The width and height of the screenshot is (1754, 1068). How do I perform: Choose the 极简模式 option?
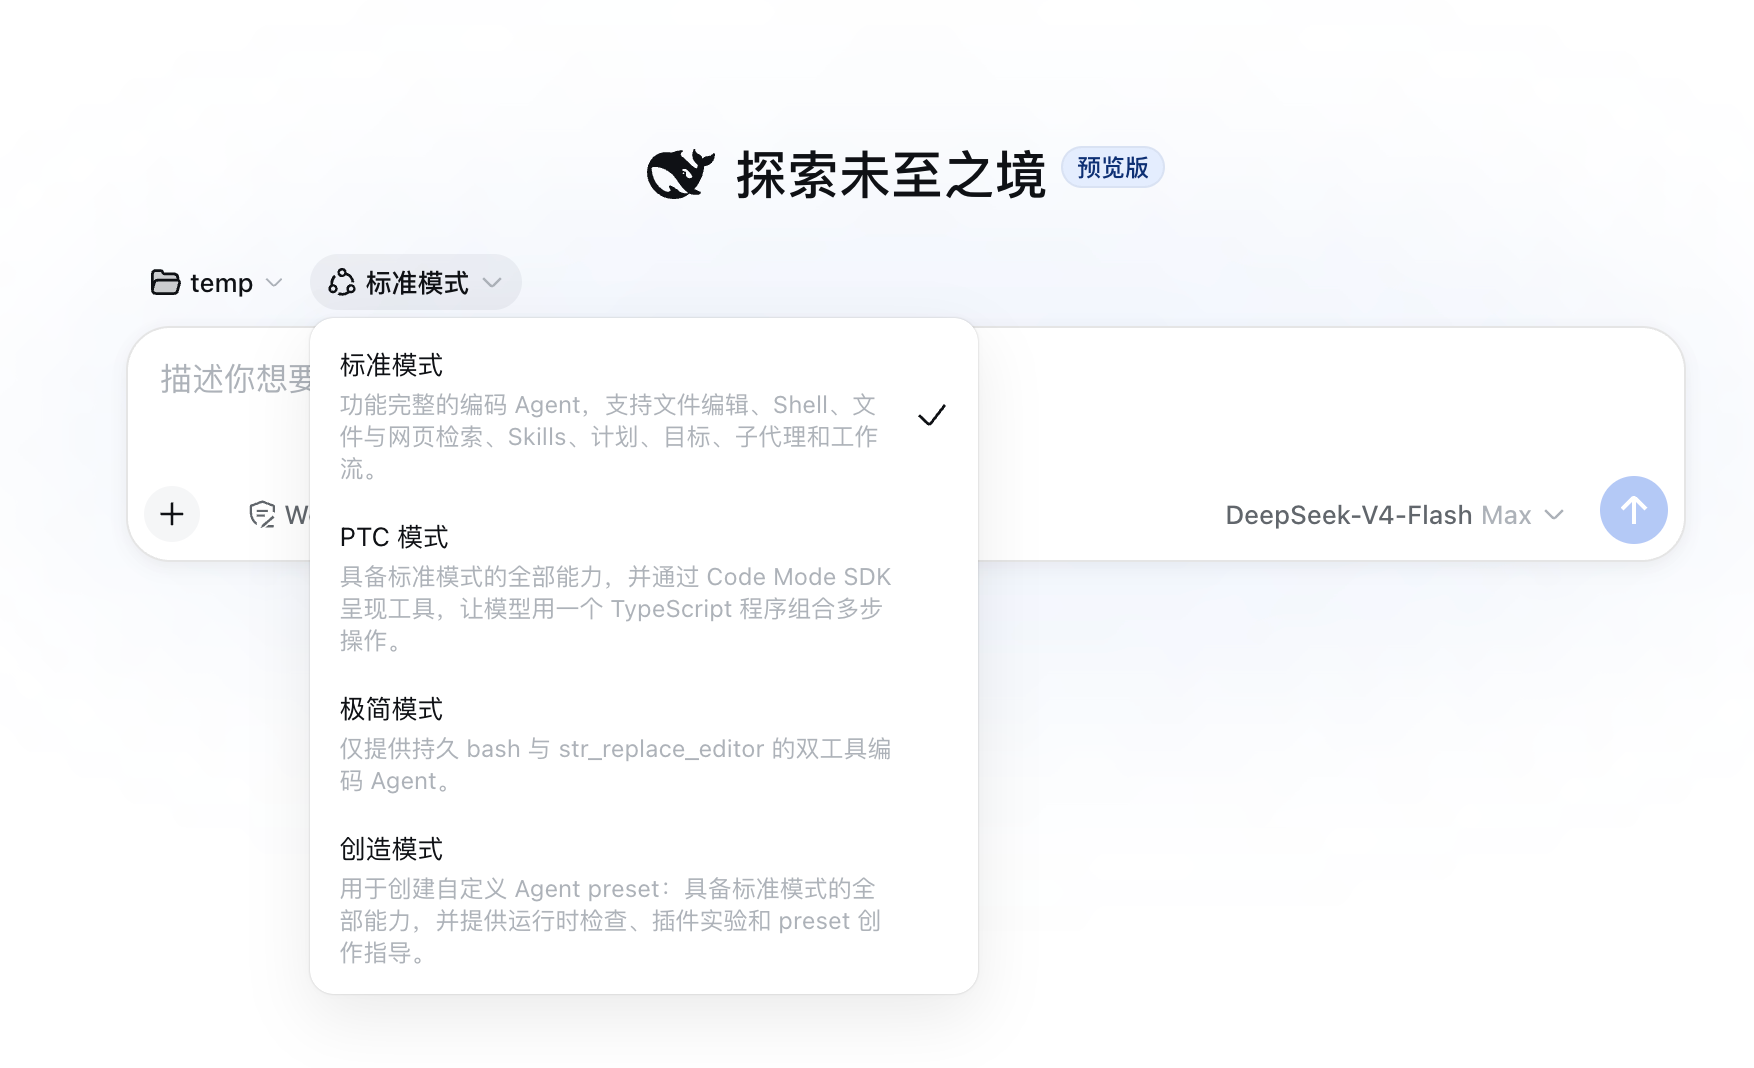[x=644, y=743]
